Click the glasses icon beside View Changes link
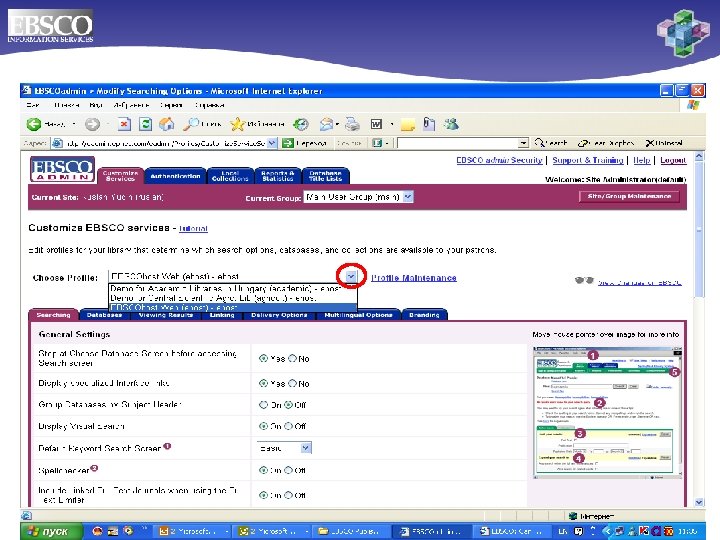 tap(584, 281)
